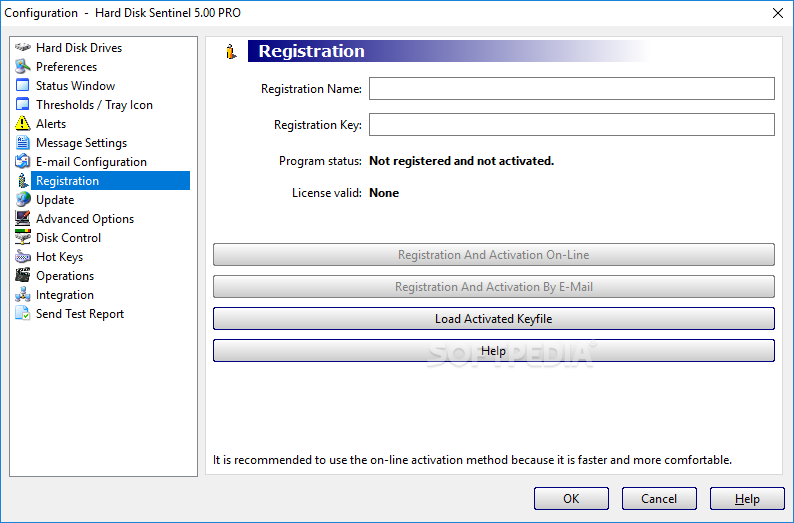Click the Message Settings icon
This screenshot has width=794, height=523.
pos(23,142)
